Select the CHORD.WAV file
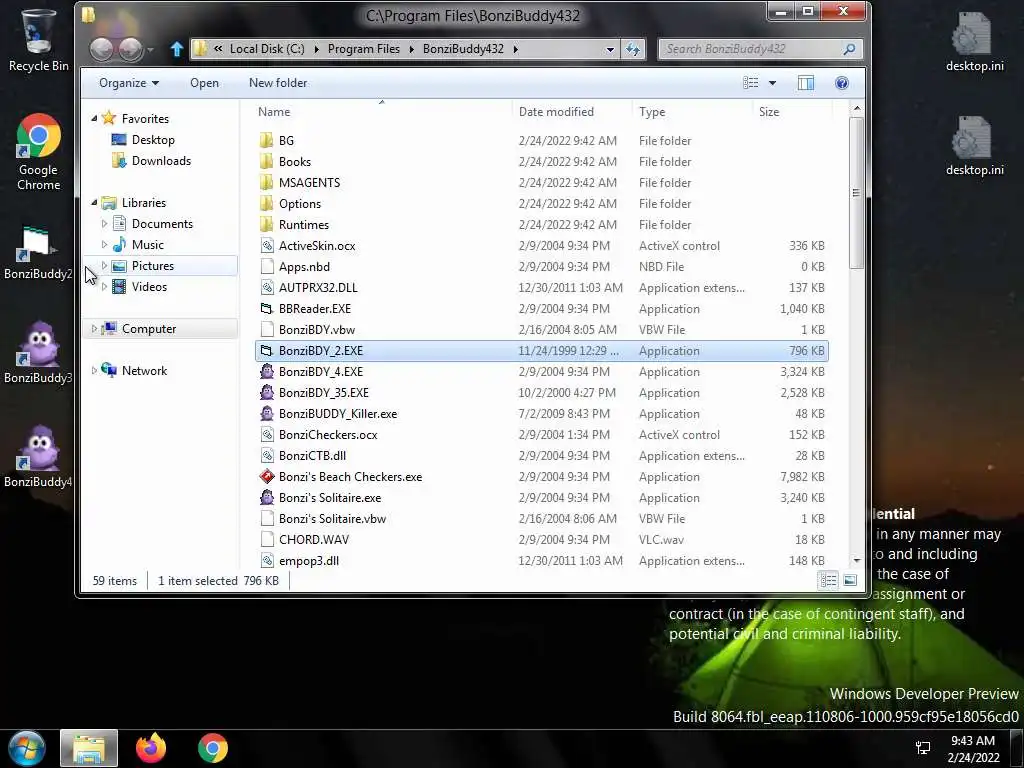The height and width of the screenshot is (768, 1024). pos(542,539)
